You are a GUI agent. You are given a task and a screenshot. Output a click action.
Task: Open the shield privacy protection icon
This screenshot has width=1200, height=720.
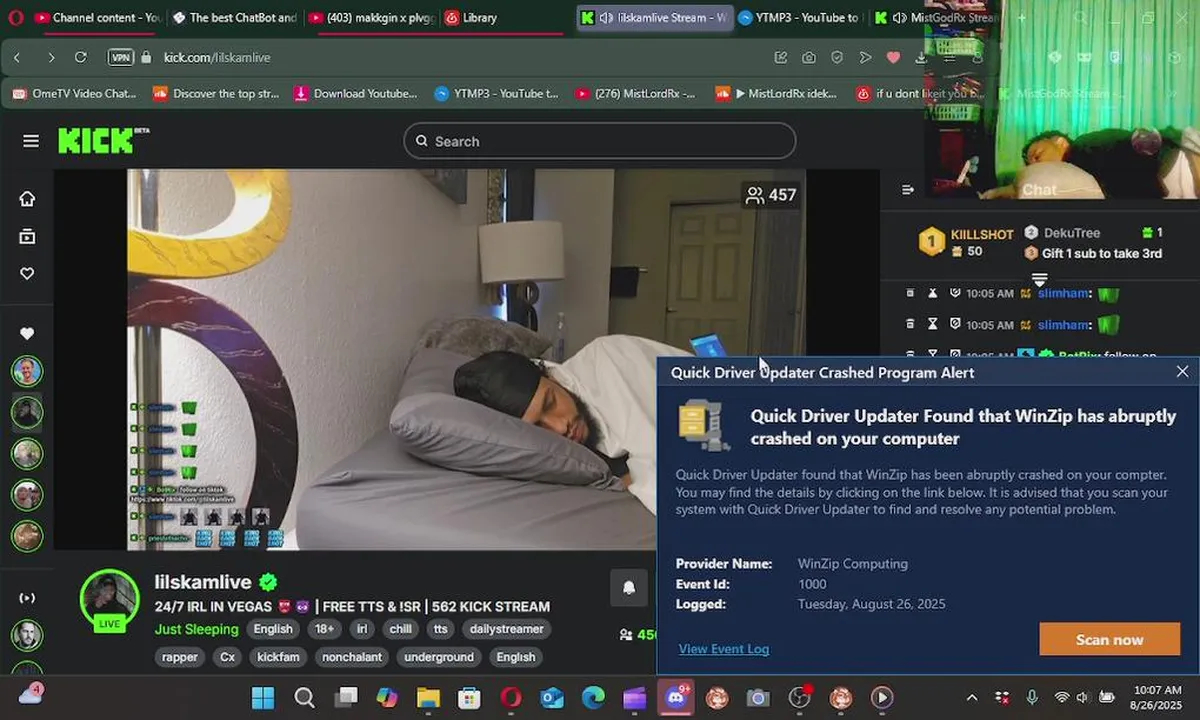tap(837, 57)
